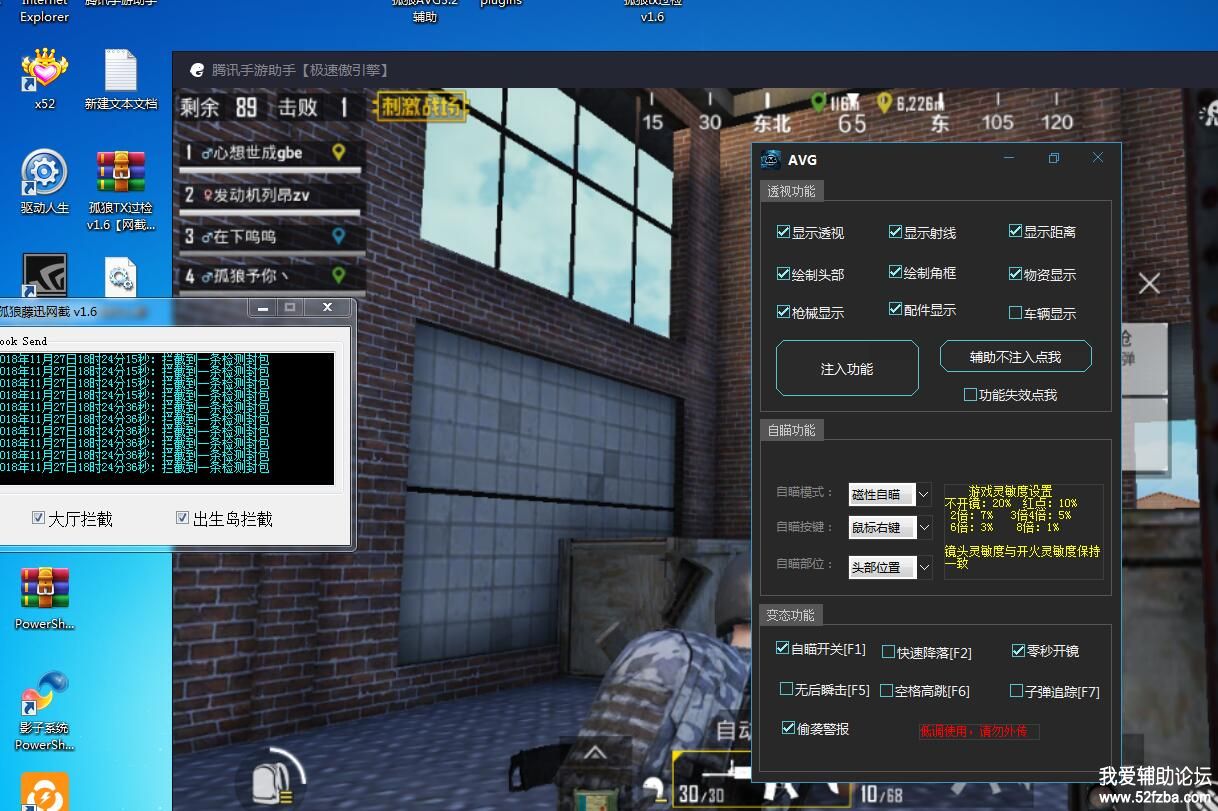The image size is (1218, 811).
Task: Click teammate 在下呜呜 location marker
Action: (338, 236)
